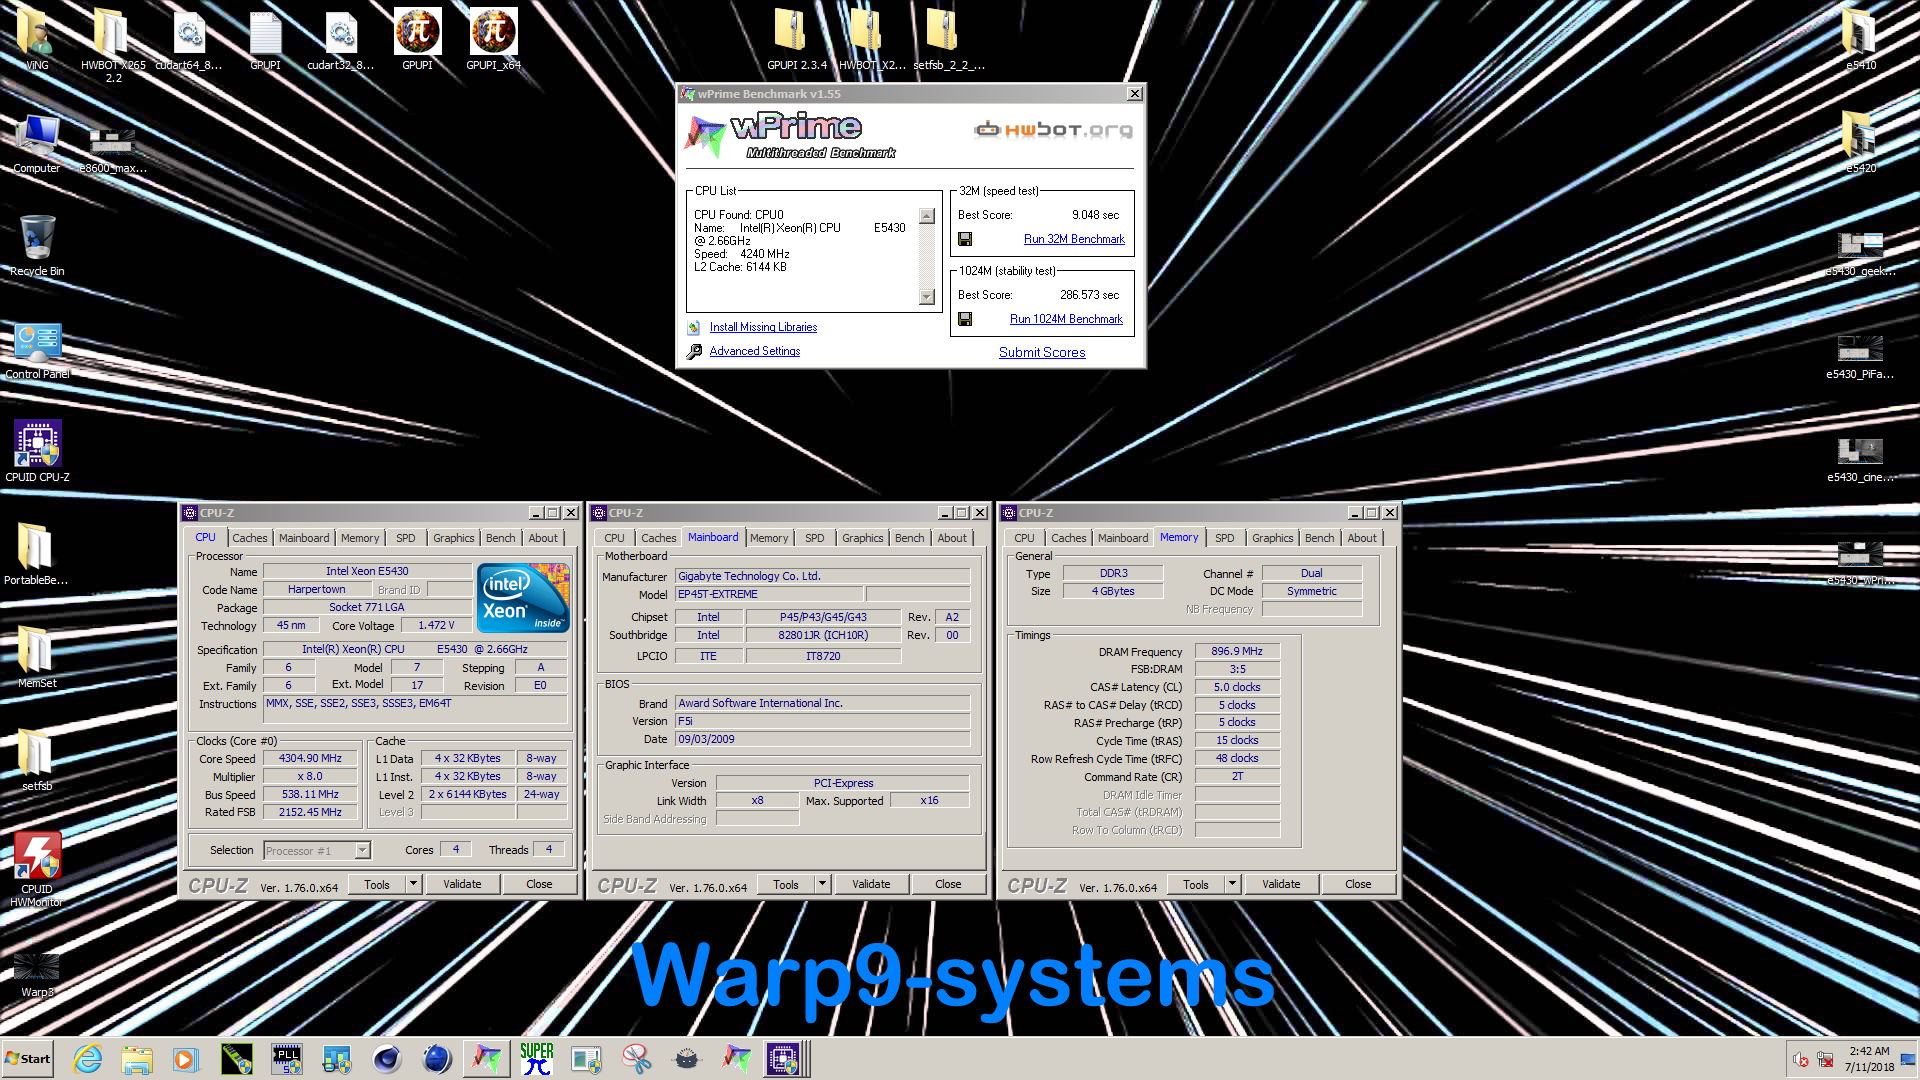This screenshot has height=1080, width=1920.
Task: Open the Start menu
Action: click(x=28, y=1059)
